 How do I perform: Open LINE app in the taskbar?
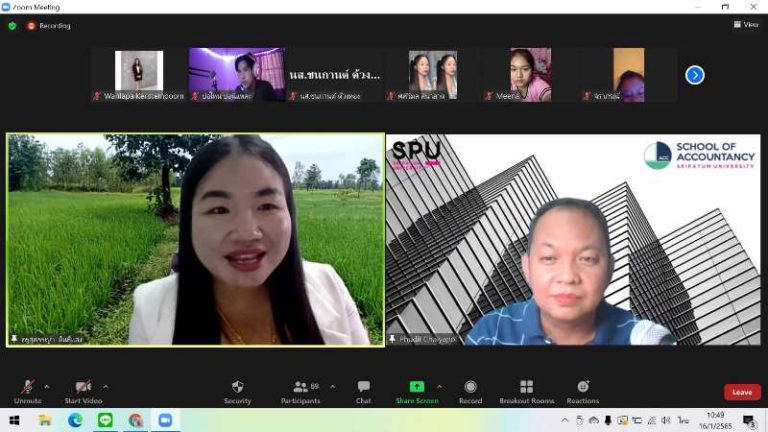105,420
